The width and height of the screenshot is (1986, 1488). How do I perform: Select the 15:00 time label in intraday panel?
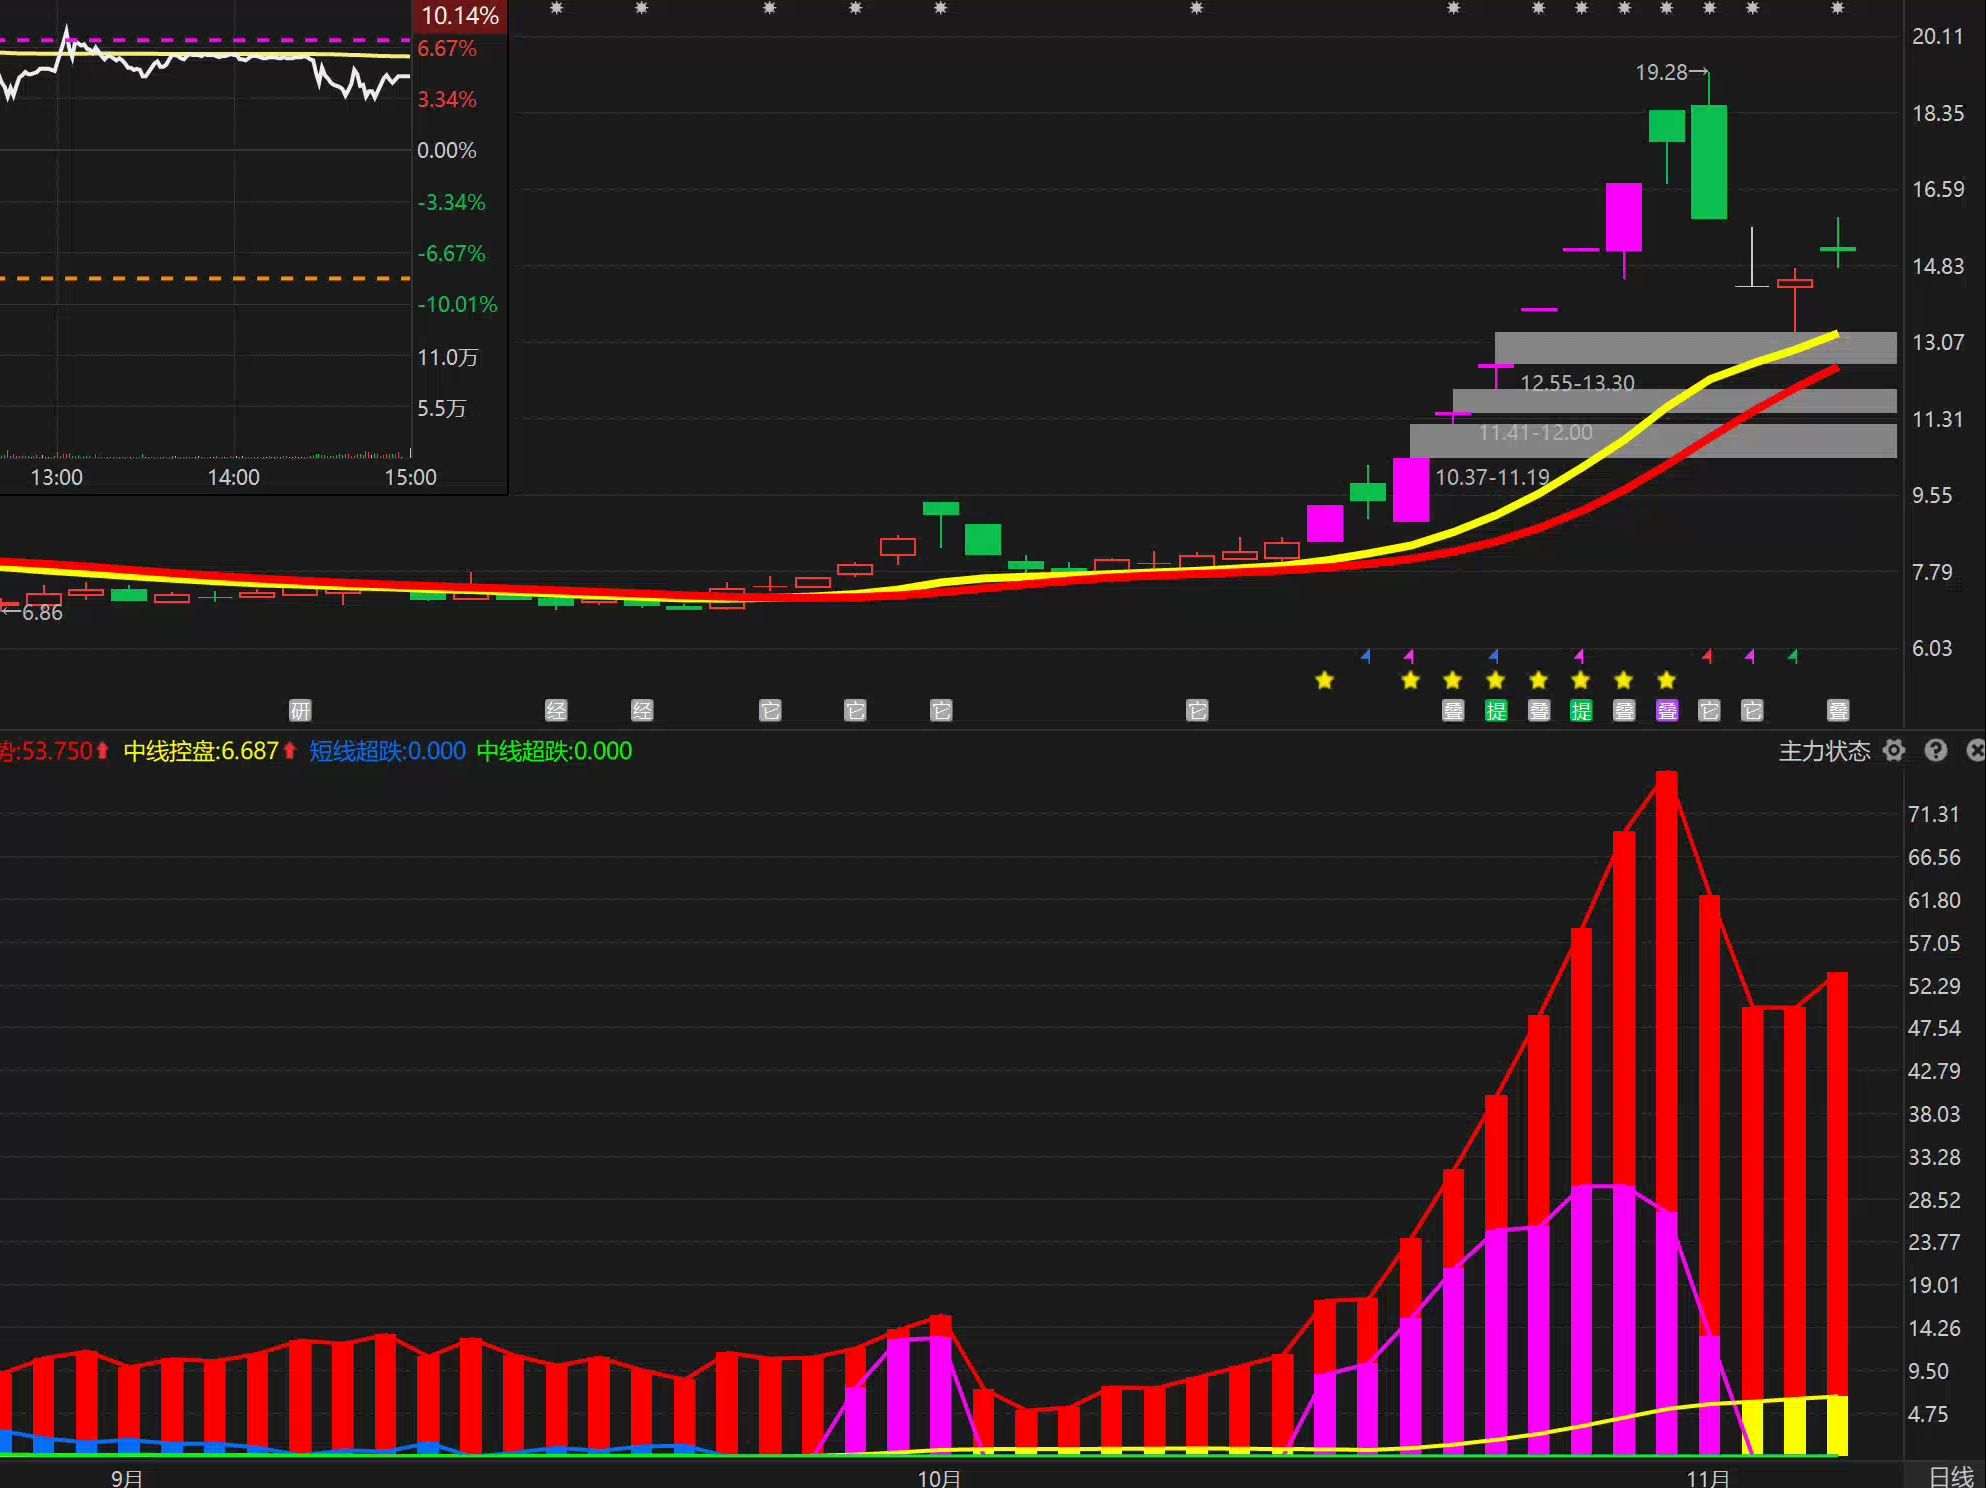click(x=410, y=477)
